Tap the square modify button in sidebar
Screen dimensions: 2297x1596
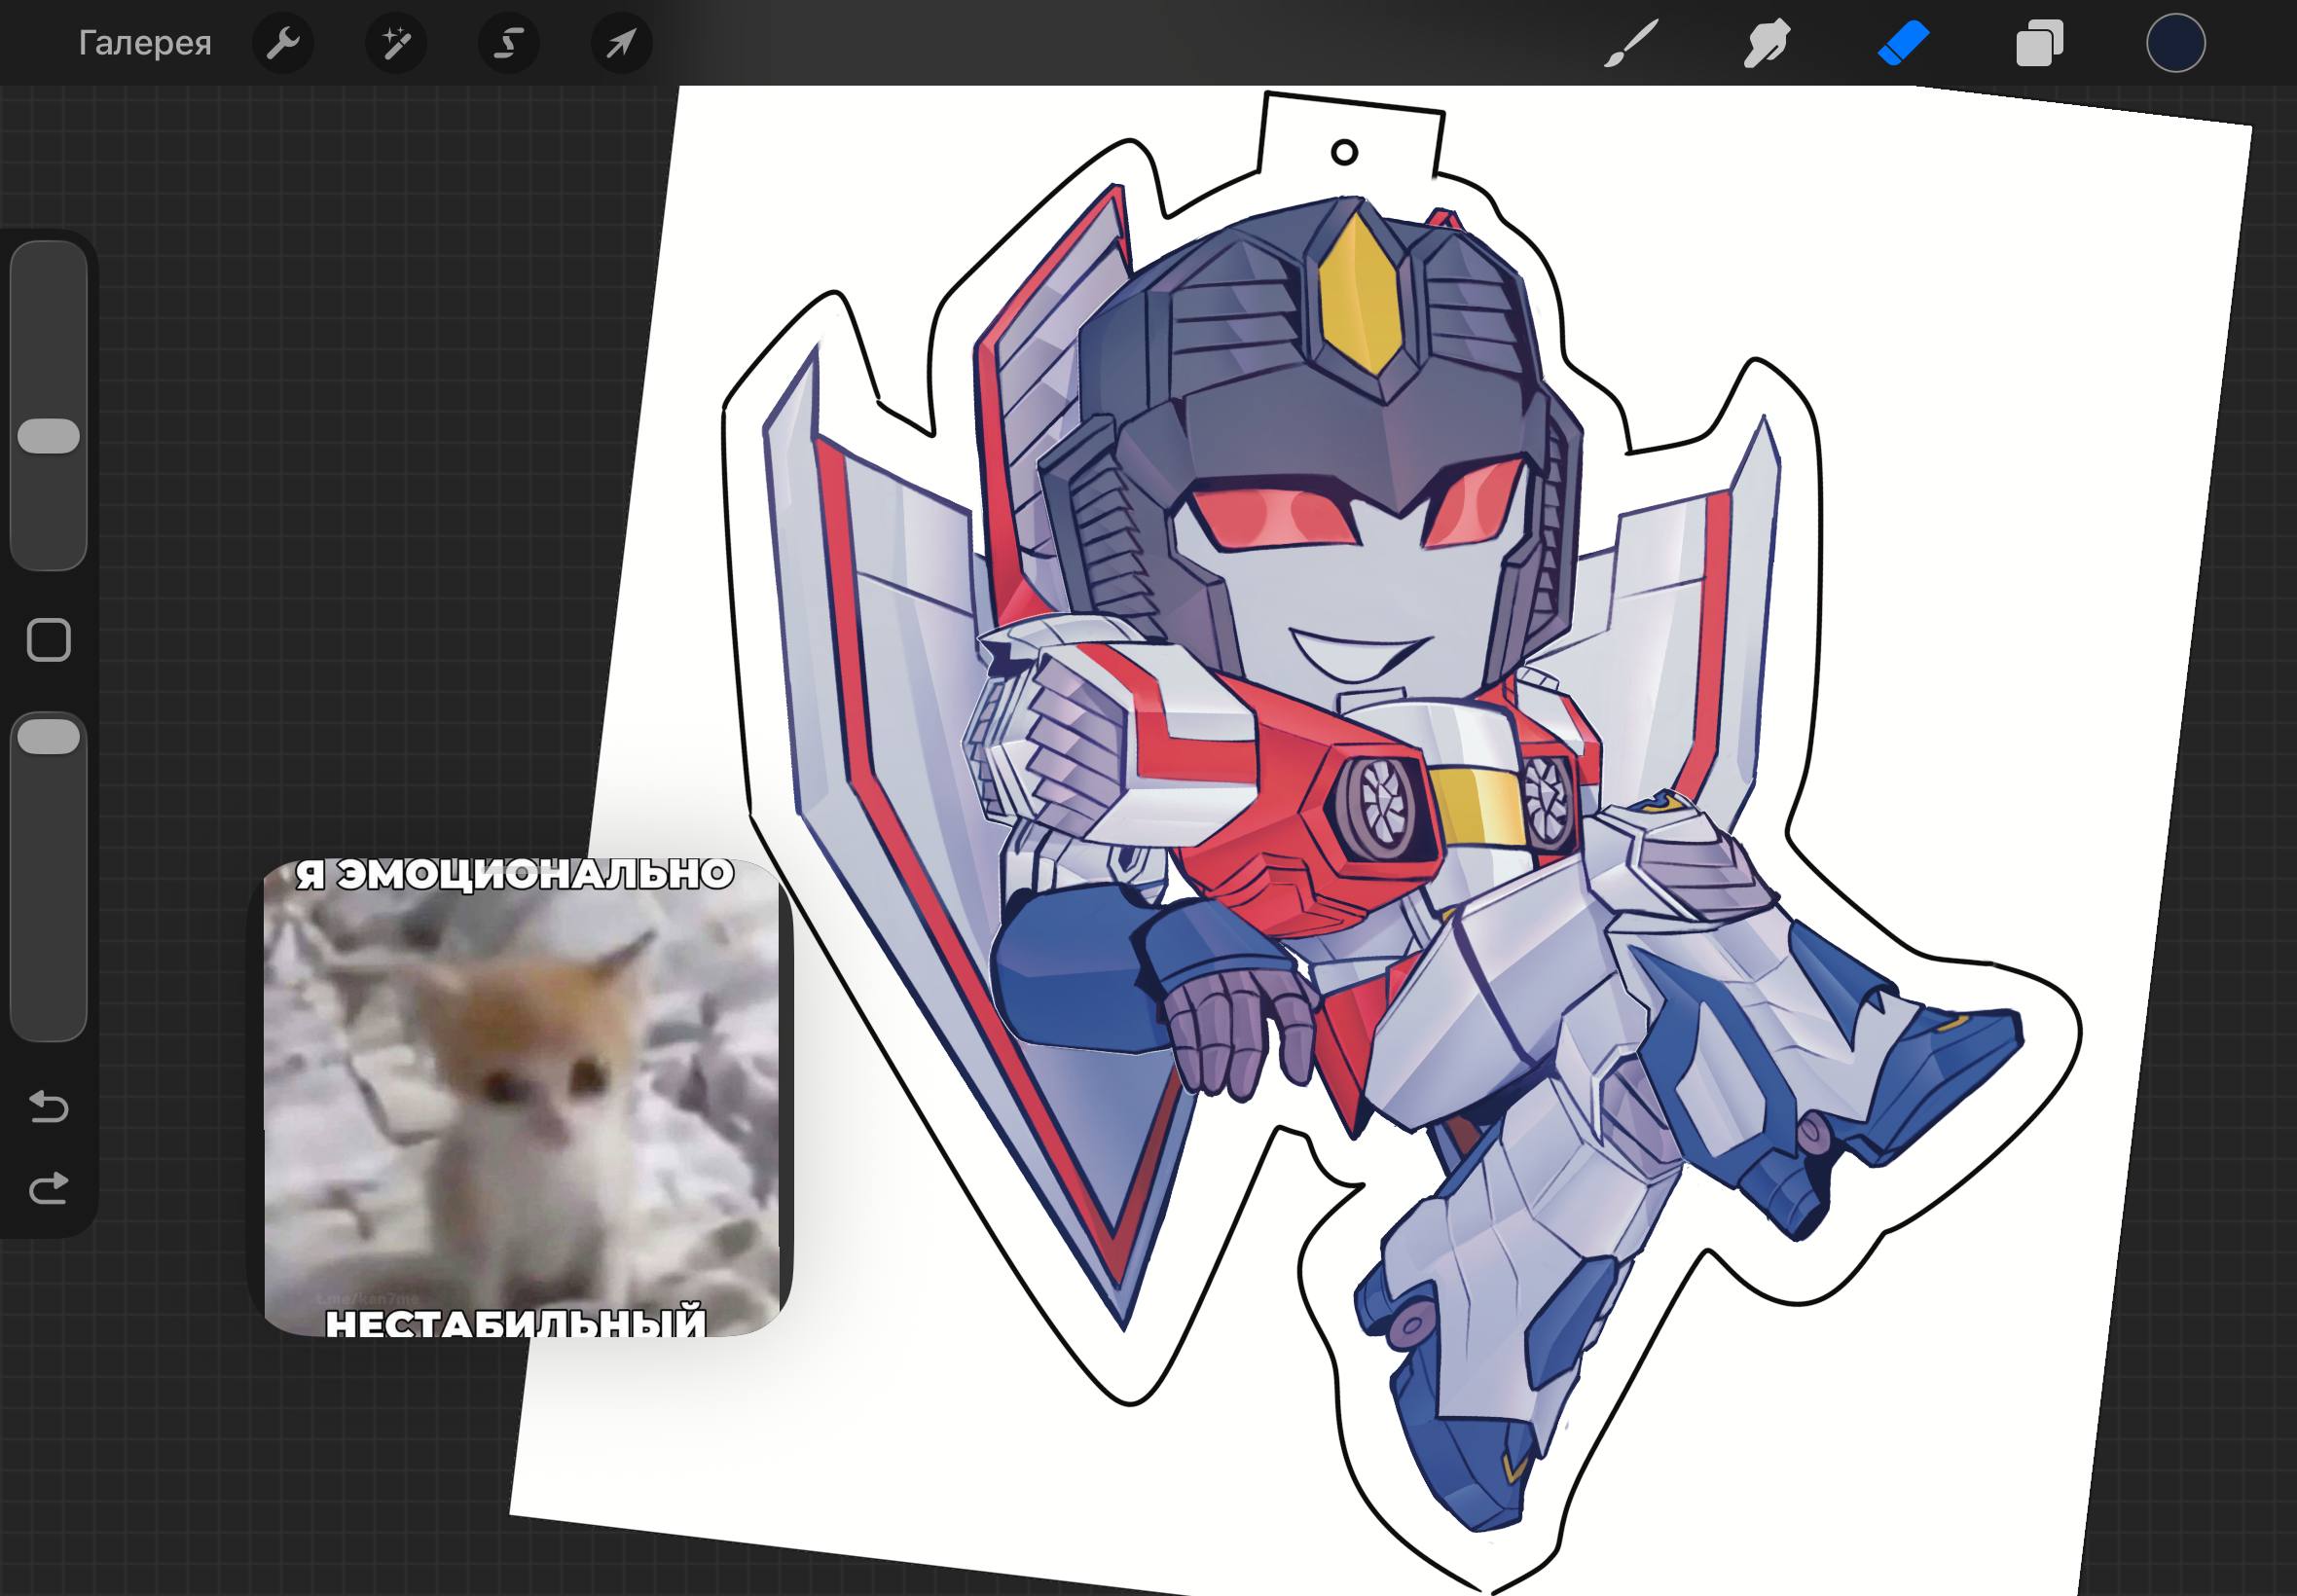[49, 640]
